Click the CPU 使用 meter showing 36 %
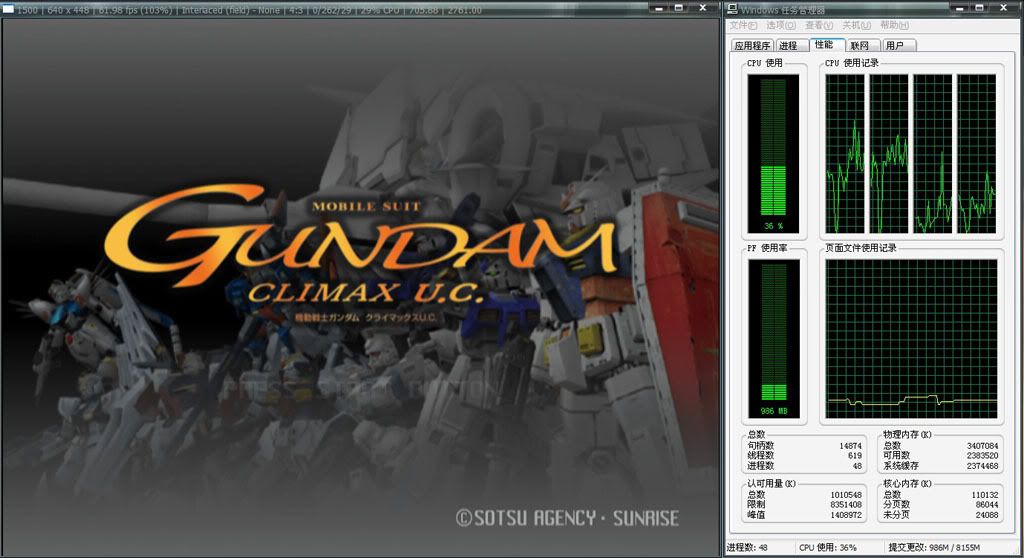 pyautogui.click(x=773, y=154)
